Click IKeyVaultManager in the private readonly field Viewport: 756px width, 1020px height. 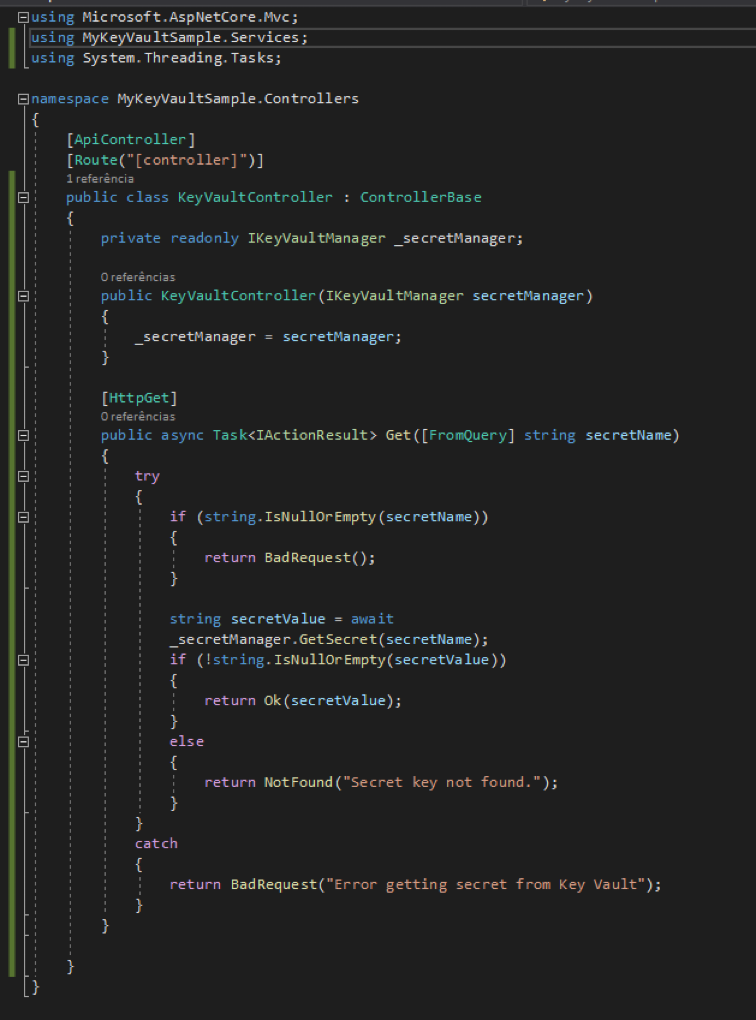click(x=316, y=239)
